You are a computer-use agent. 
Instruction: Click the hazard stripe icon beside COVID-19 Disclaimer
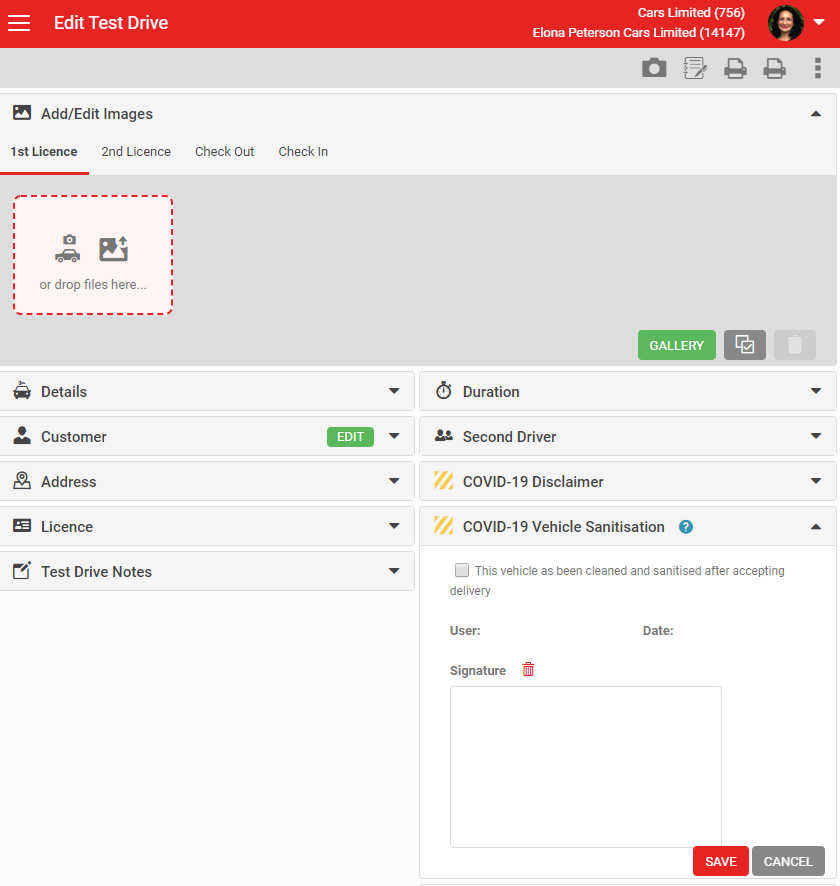point(443,480)
